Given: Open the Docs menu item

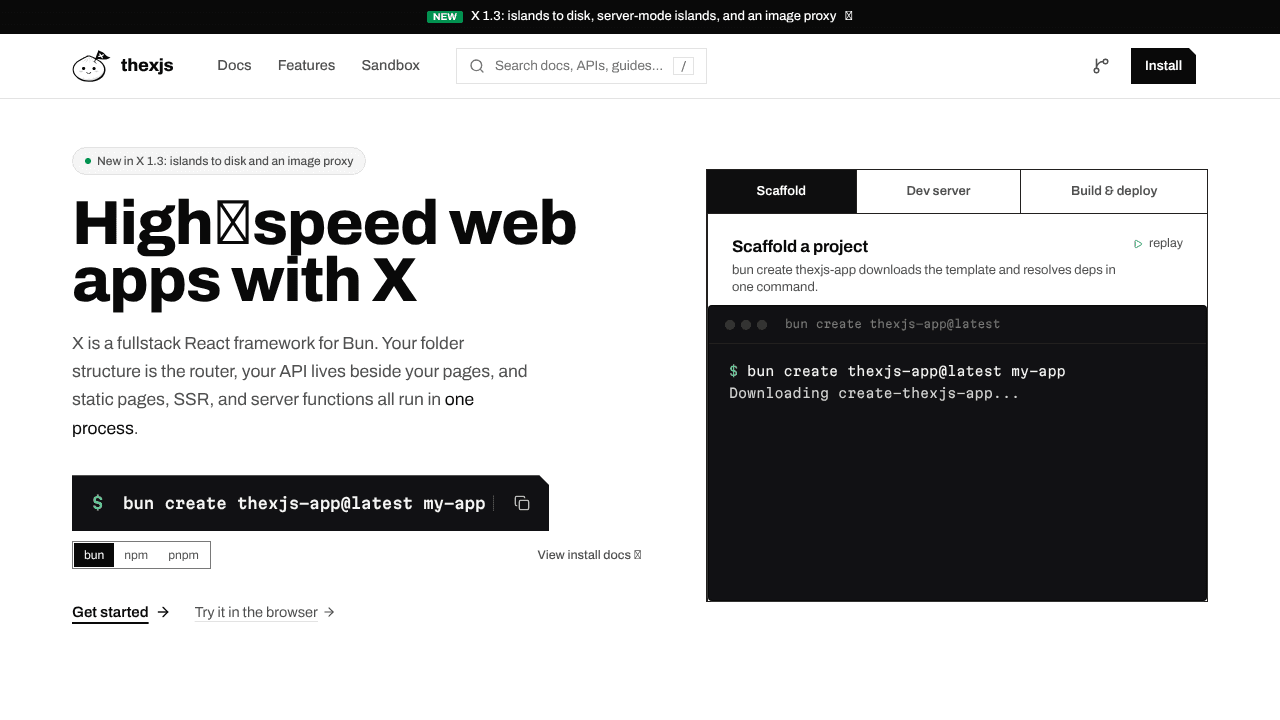Looking at the screenshot, I should pyautogui.click(x=234, y=65).
